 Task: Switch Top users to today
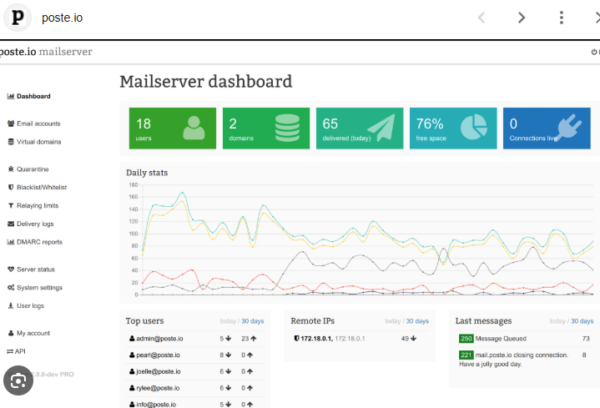(228, 321)
